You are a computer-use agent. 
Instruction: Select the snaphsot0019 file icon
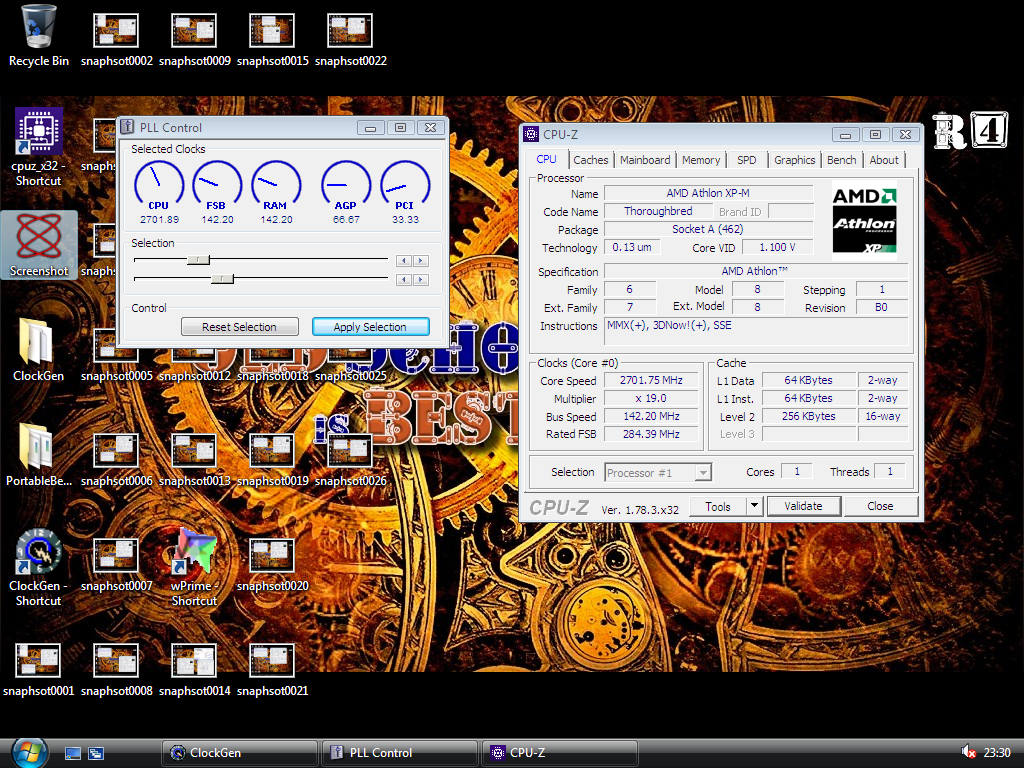click(272, 460)
